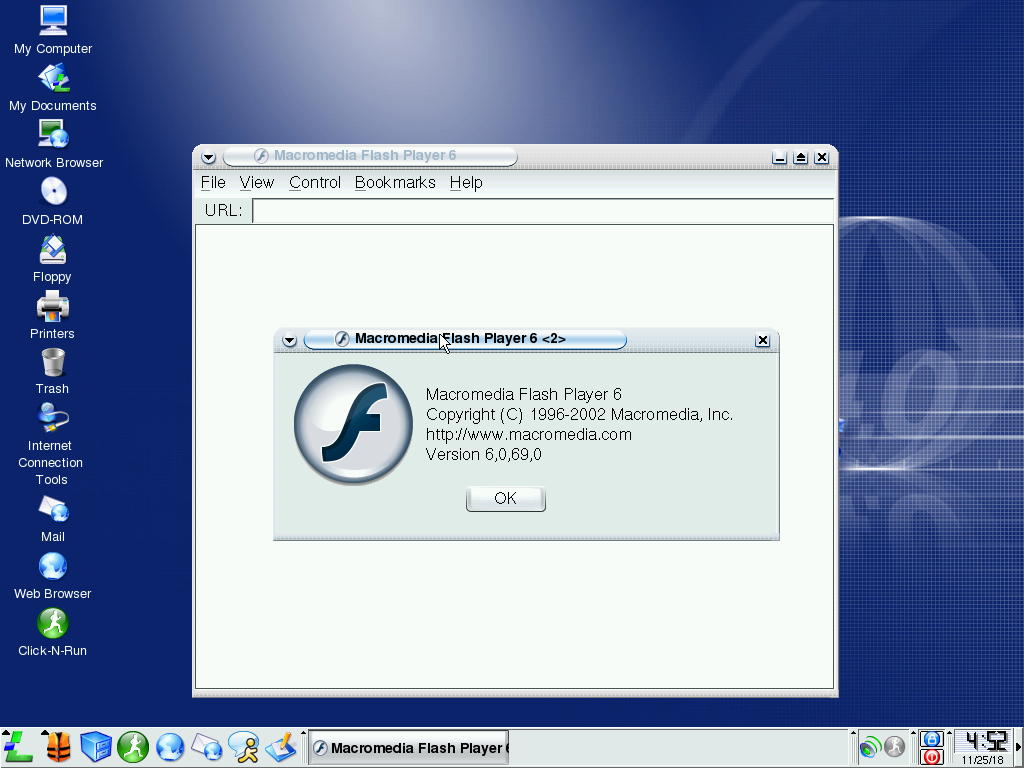Select the Floppy desktop icon
The width and height of the screenshot is (1024, 768).
(x=52, y=259)
